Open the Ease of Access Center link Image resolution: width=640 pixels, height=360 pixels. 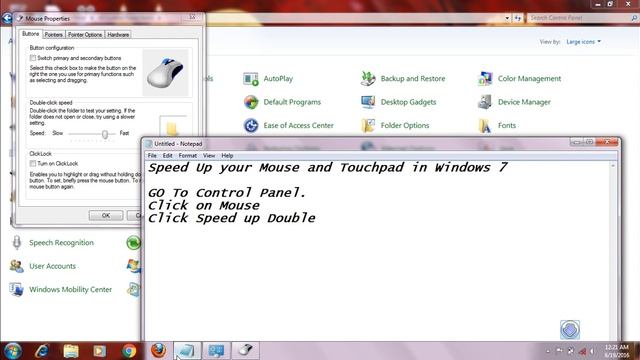298,125
